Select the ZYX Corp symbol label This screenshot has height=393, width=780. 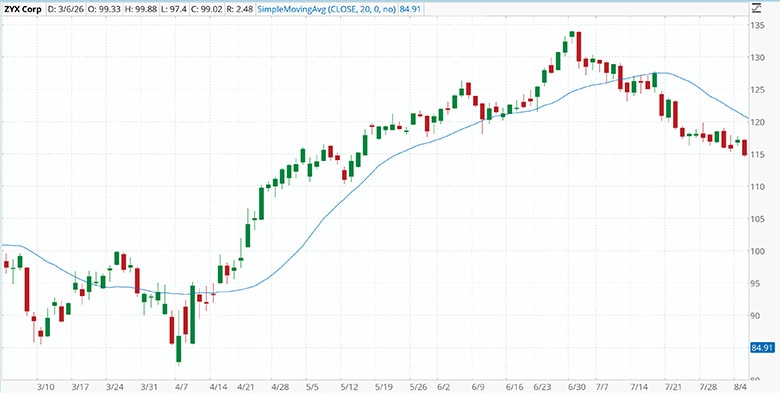[23, 9]
